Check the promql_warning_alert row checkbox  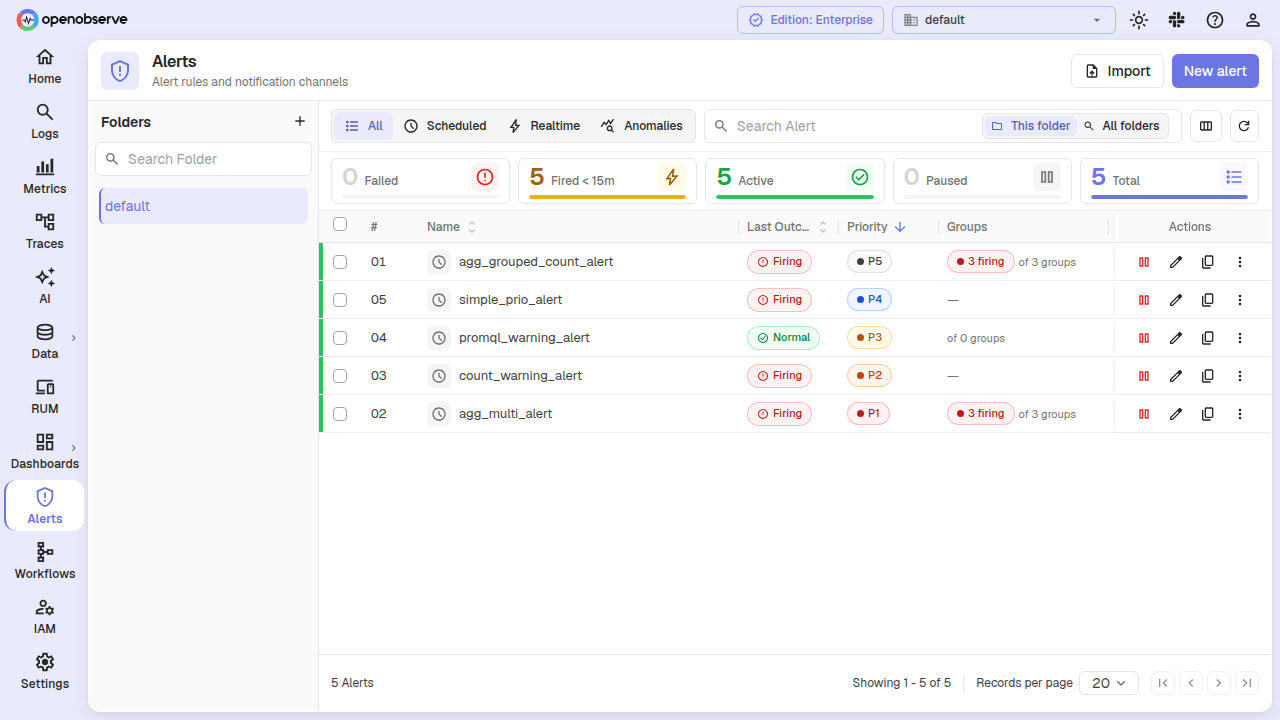tap(340, 338)
